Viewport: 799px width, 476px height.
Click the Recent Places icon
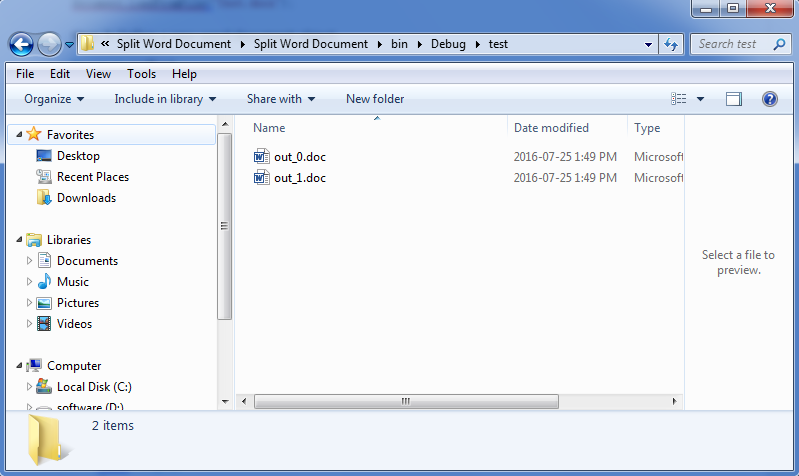(x=44, y=177)
